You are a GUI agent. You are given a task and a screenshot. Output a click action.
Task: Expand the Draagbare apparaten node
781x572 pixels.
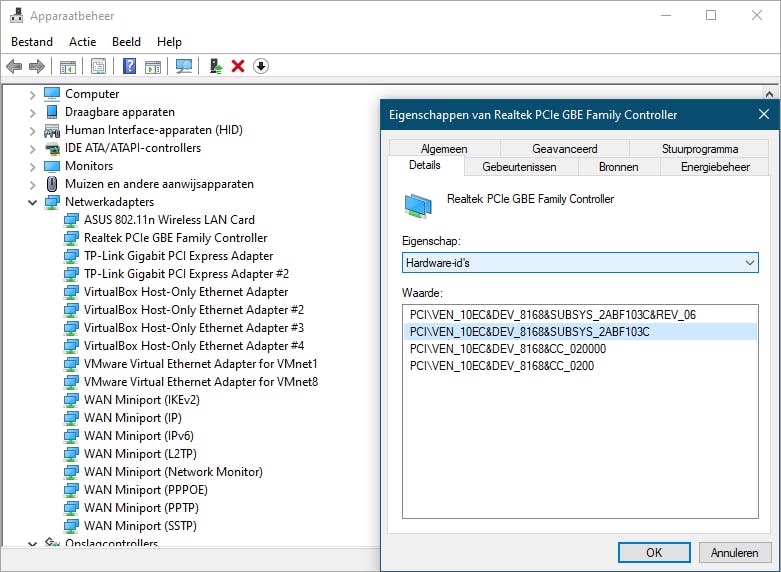click(33, 112)
